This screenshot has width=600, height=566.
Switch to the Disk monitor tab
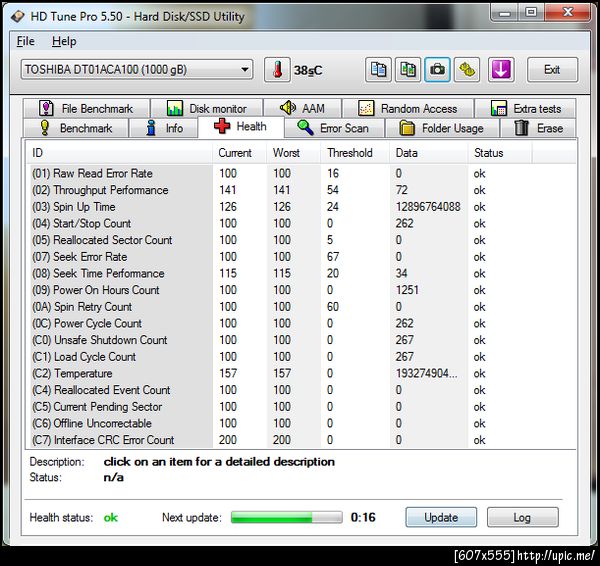click(207, 108)
